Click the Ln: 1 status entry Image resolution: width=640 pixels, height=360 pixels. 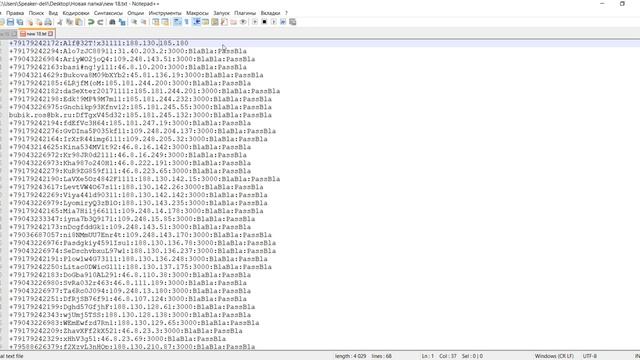click(427, 356)
